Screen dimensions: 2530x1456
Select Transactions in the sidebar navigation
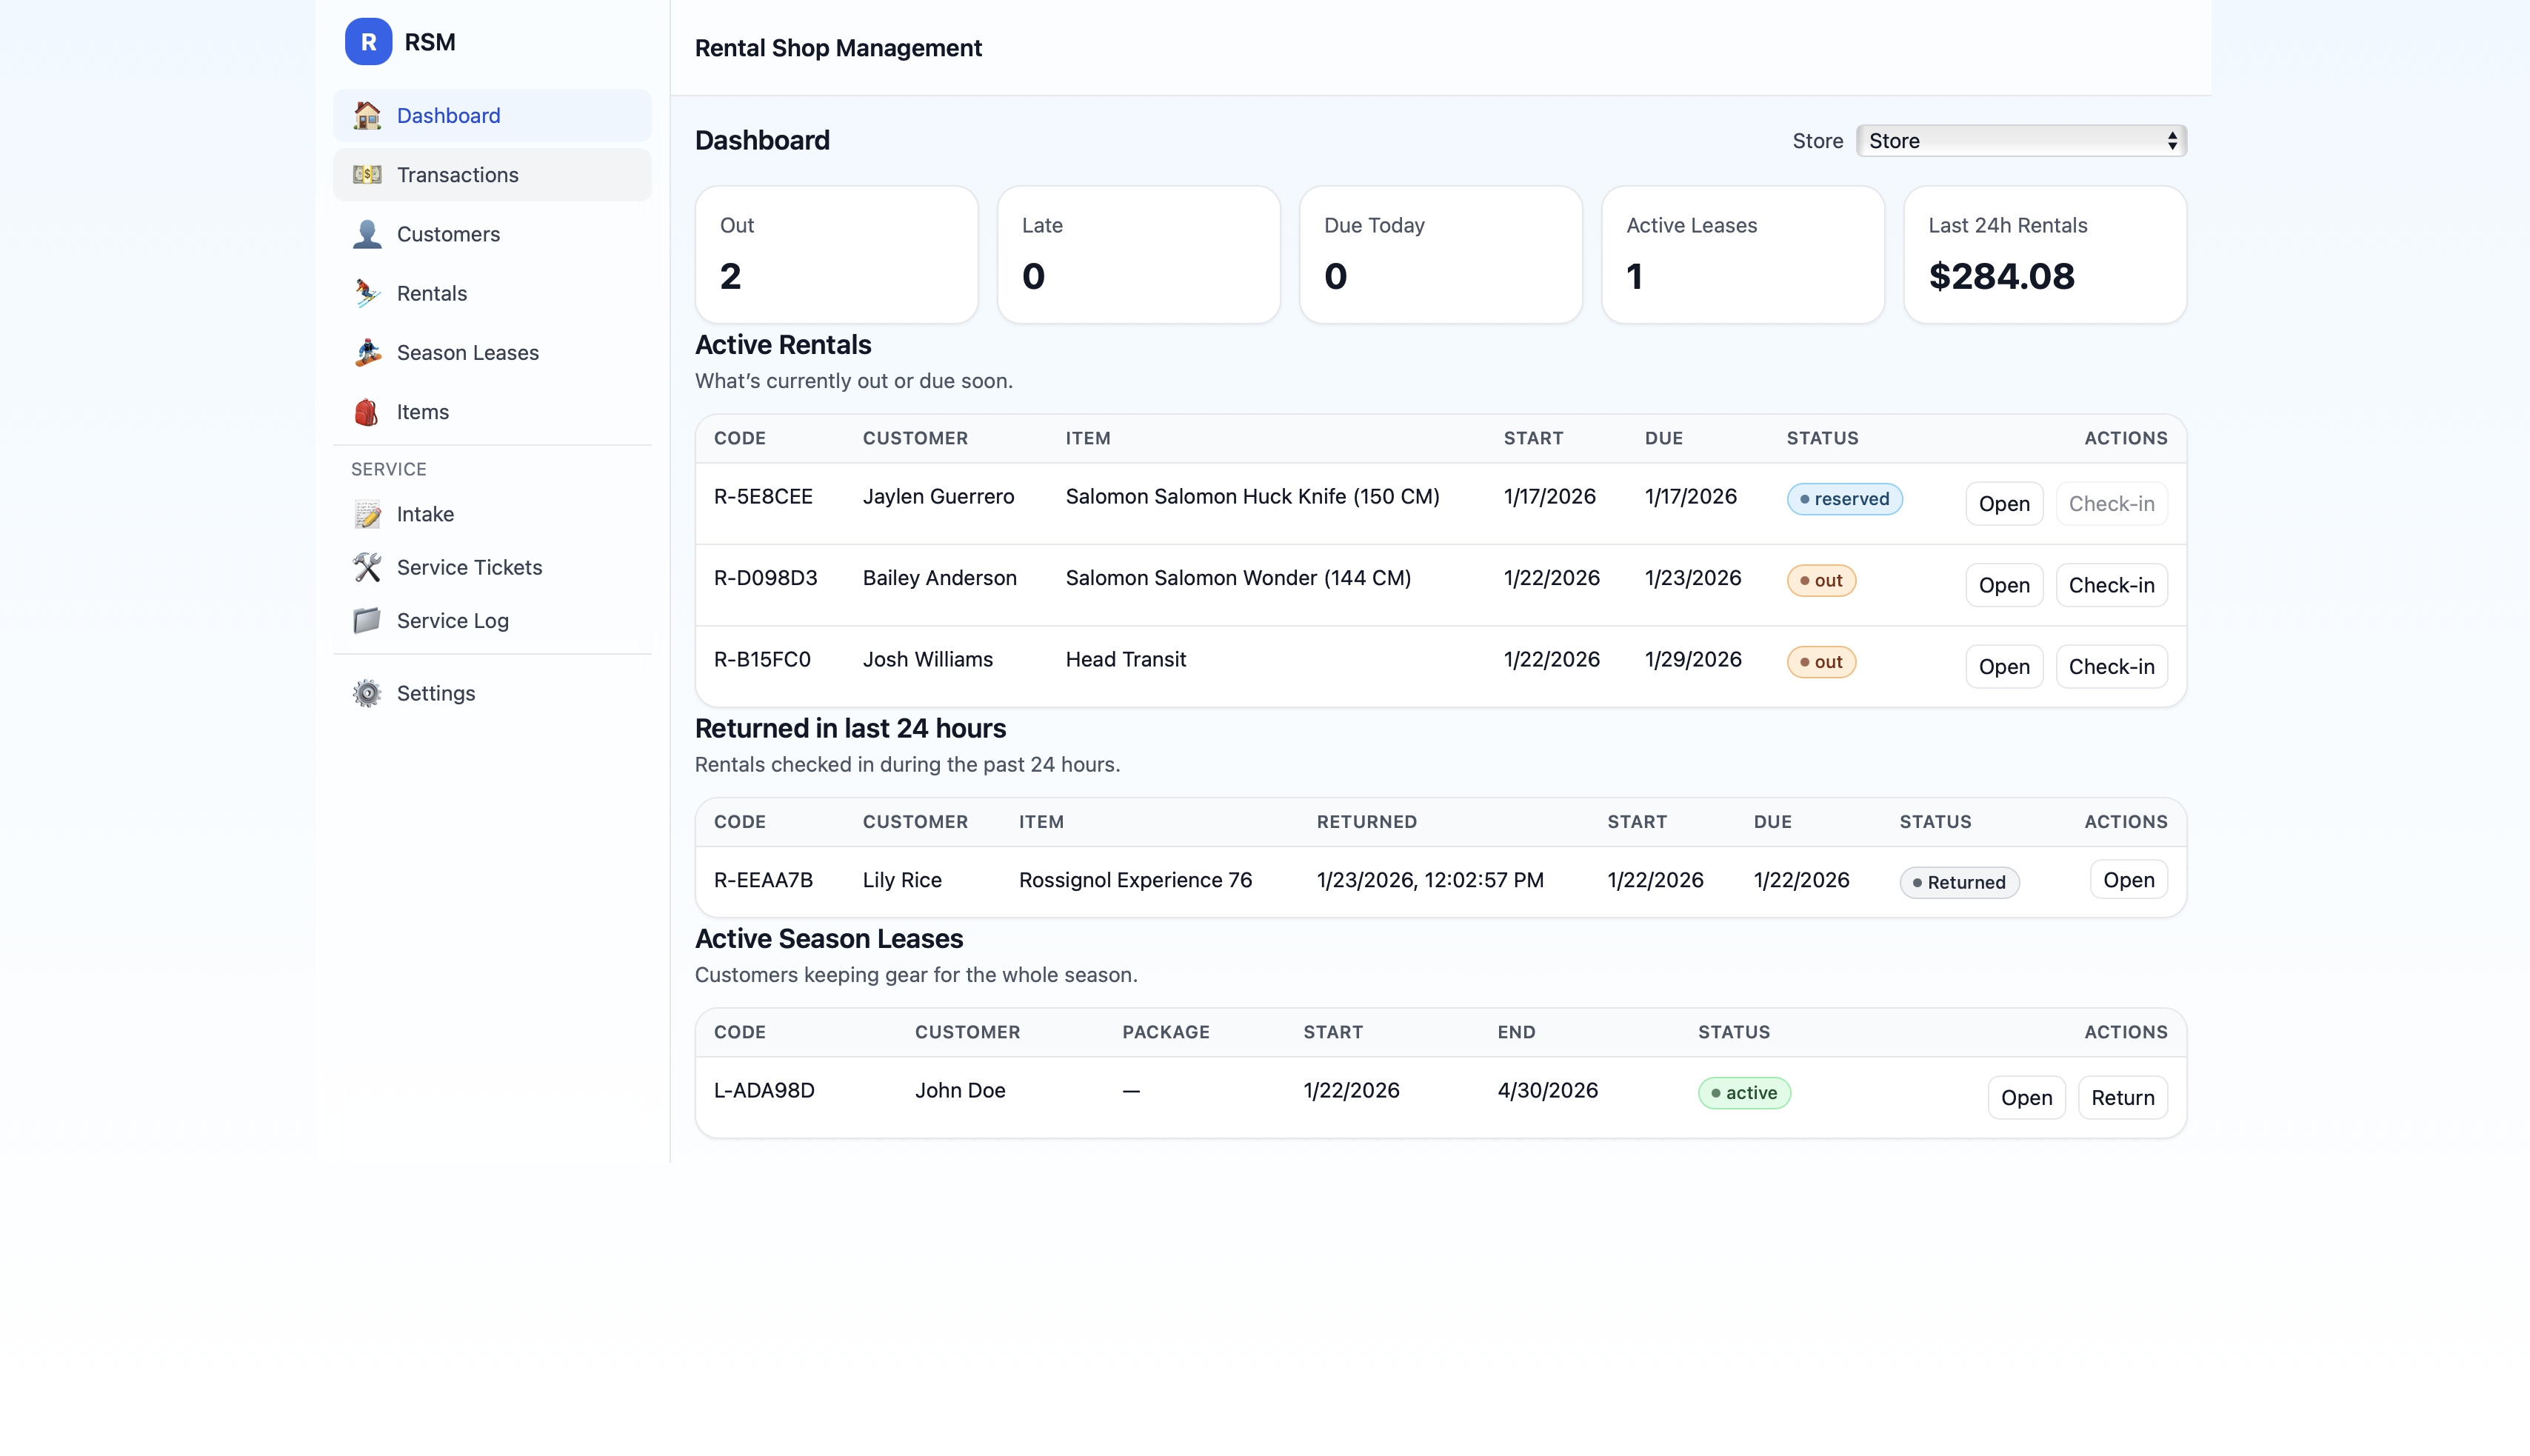click(457, 175)
